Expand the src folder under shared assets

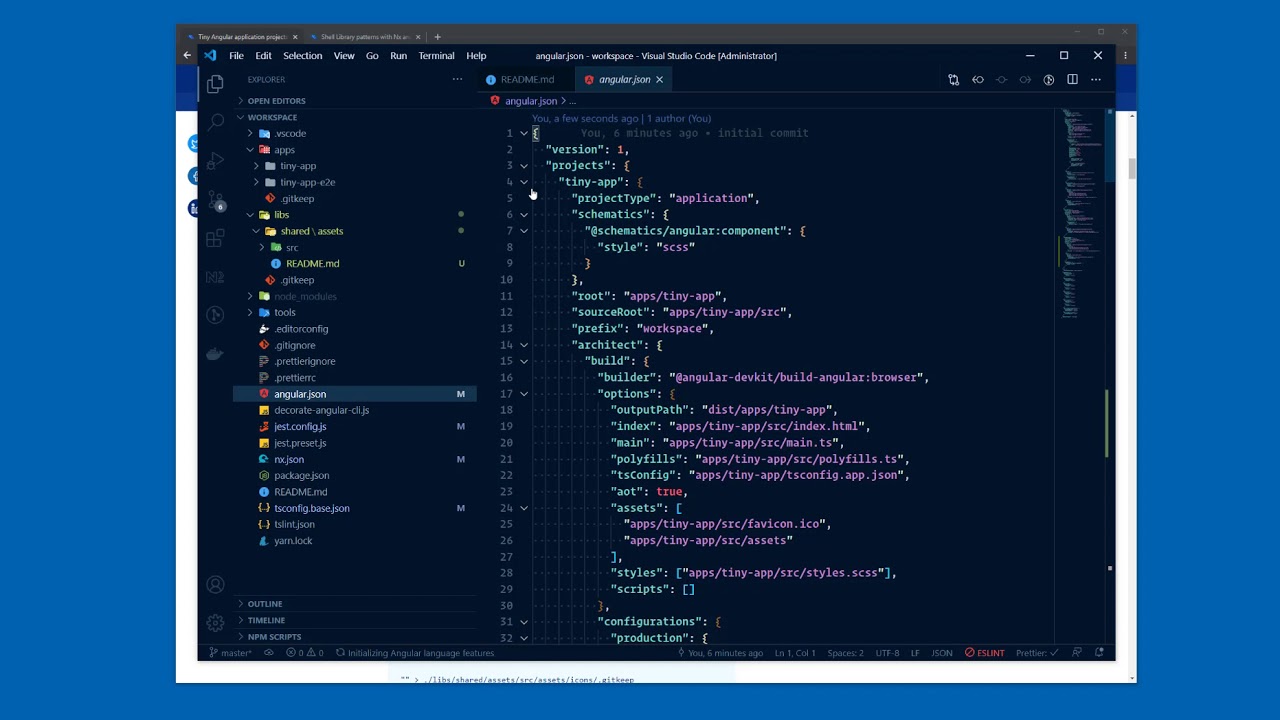point(291,247)
